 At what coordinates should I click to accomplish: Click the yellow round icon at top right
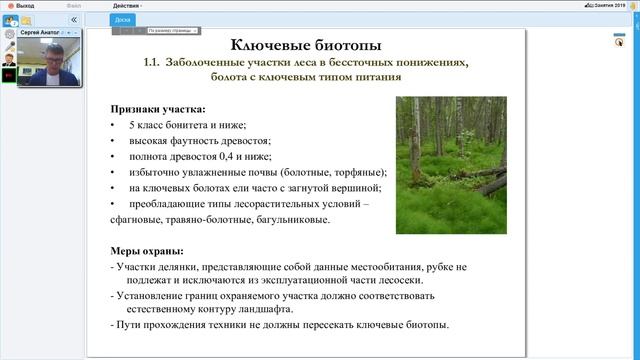634,6
